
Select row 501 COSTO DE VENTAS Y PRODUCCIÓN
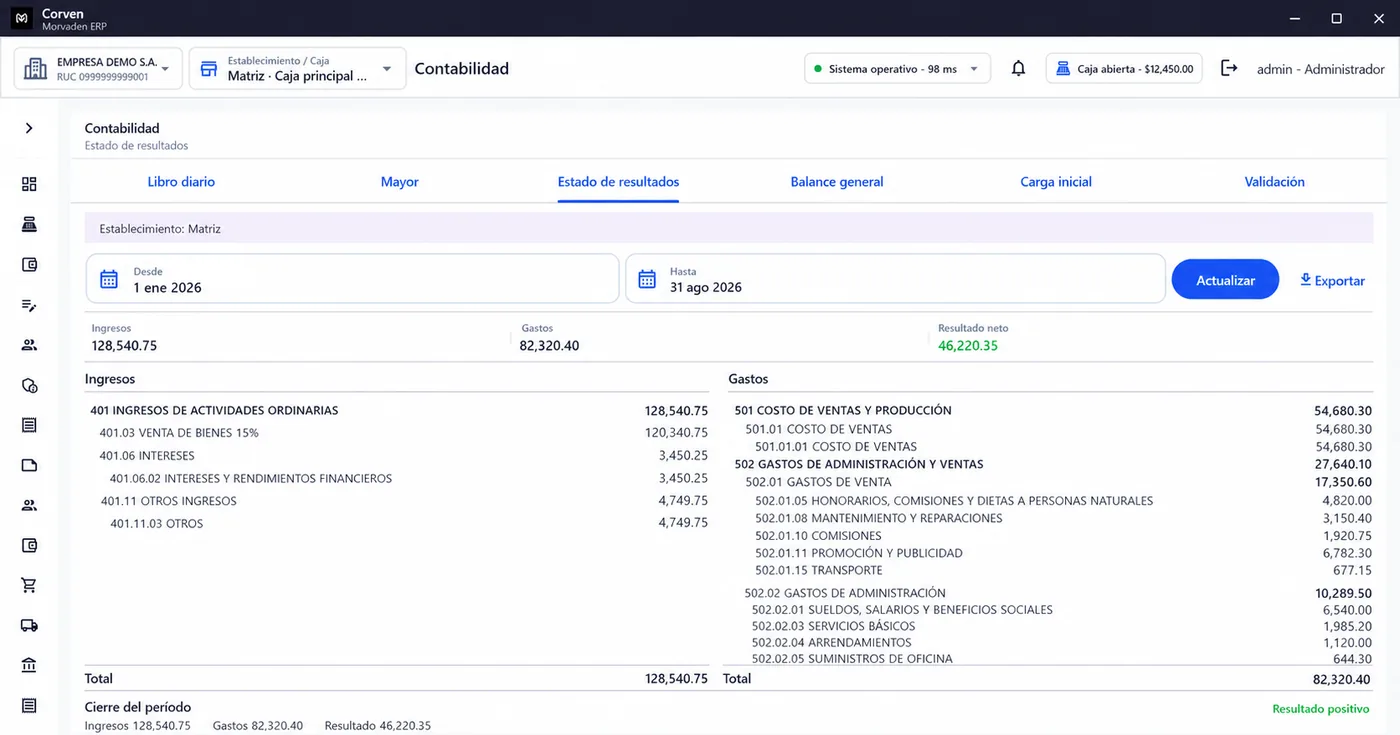pos(1050,410)
